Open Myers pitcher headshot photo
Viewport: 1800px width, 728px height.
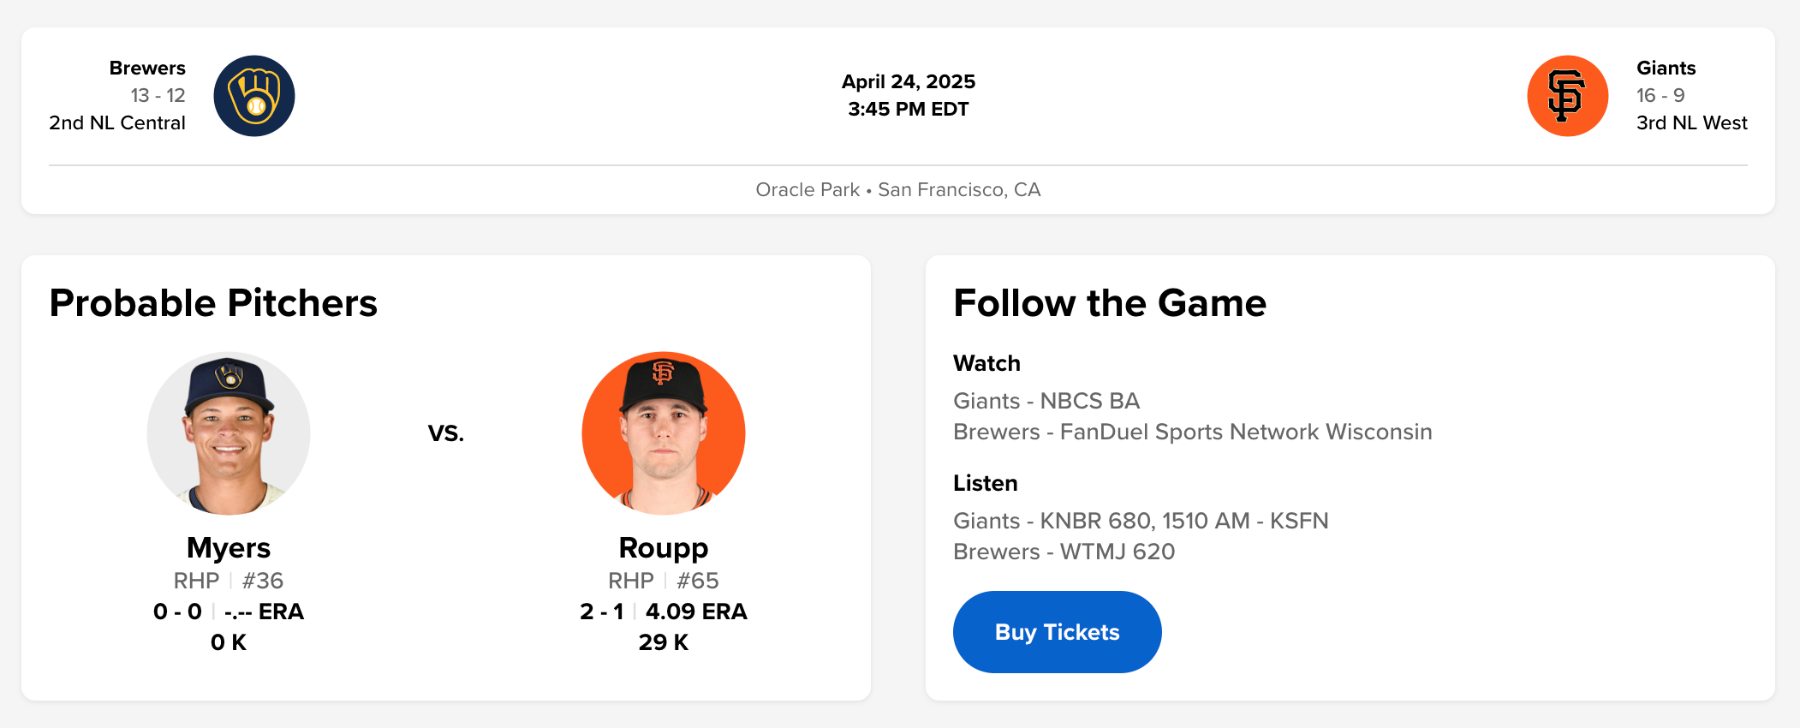coord(229,433)
